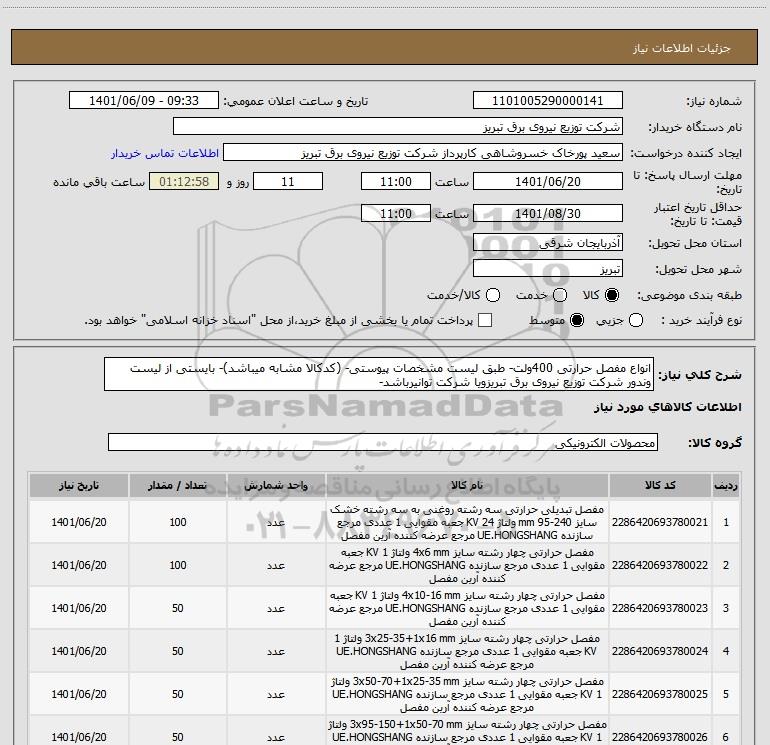This screenshot has width=770, height=745.
Task: Click row 3 item name with 4x10-16 mm
Action: [467, 608]
